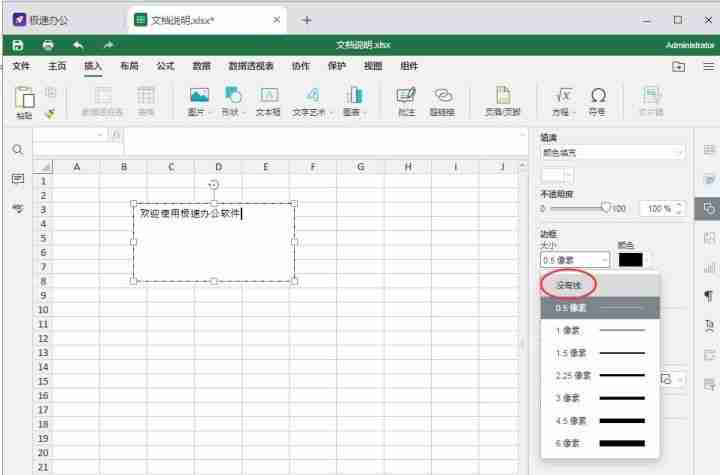Click the small copy icon beside Paste
Viewport: 720px width, 475px height.
(x=51, y=93)
